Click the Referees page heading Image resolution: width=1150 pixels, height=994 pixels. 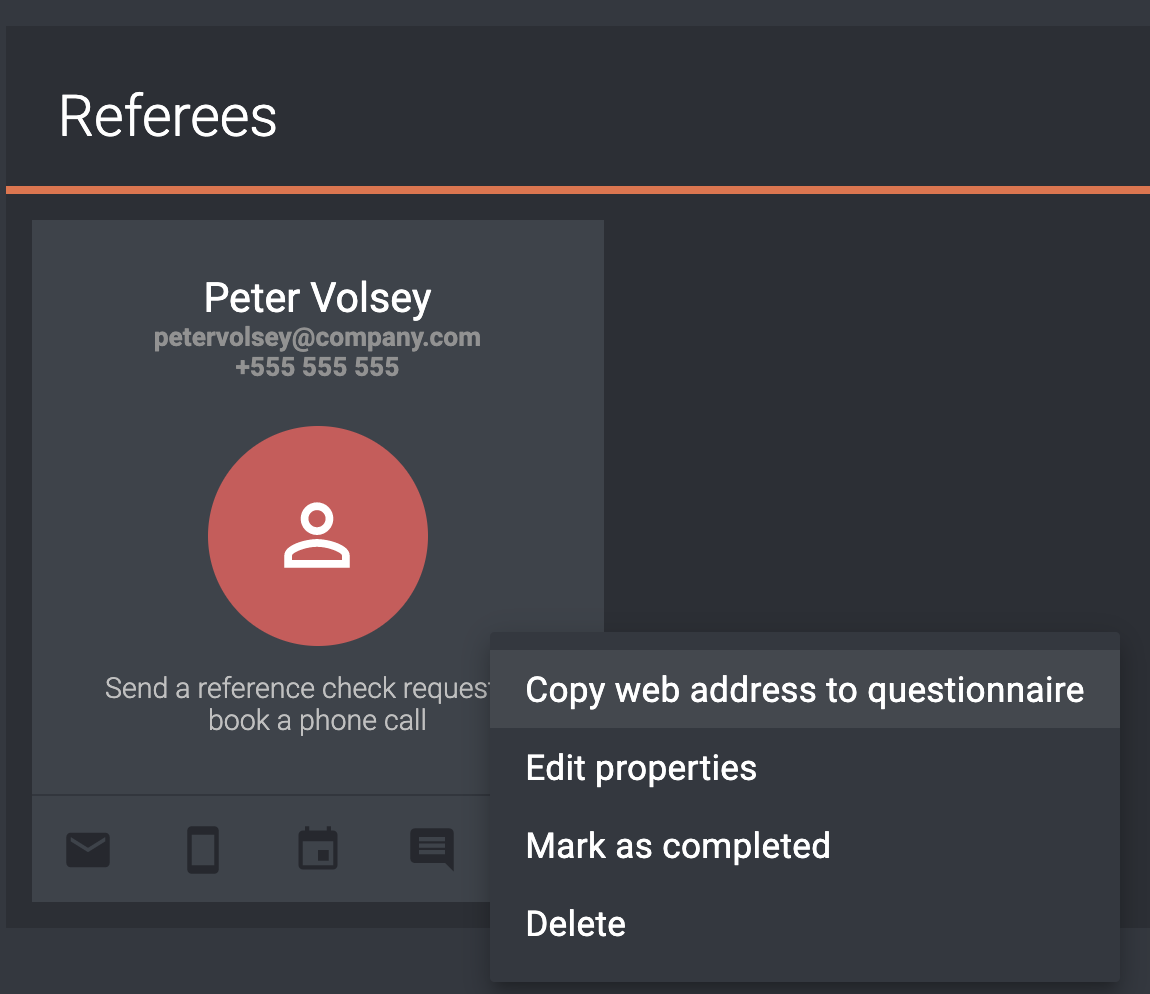(x=168, y=117)
